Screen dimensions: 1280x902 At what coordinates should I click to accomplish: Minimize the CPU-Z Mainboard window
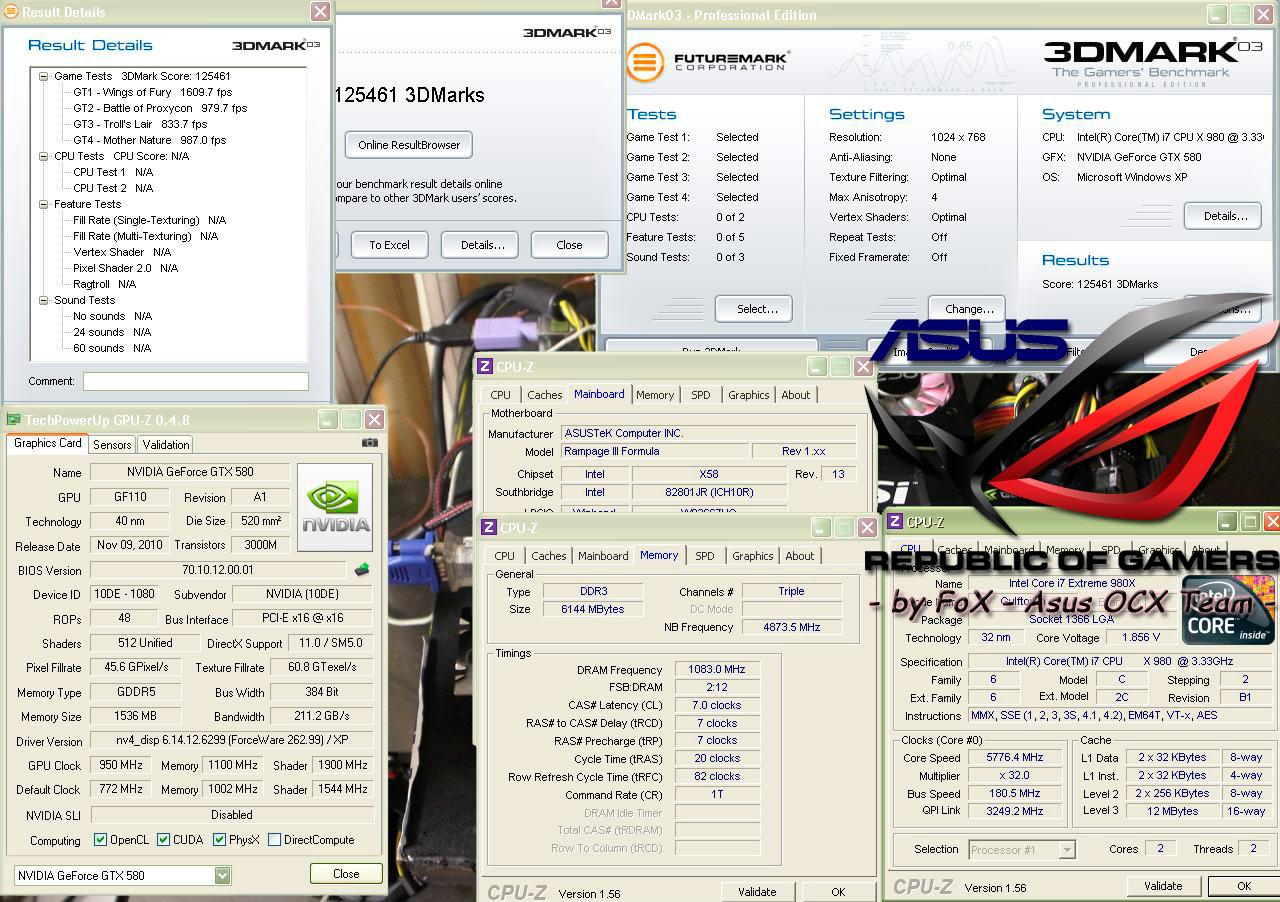(817, 367)
